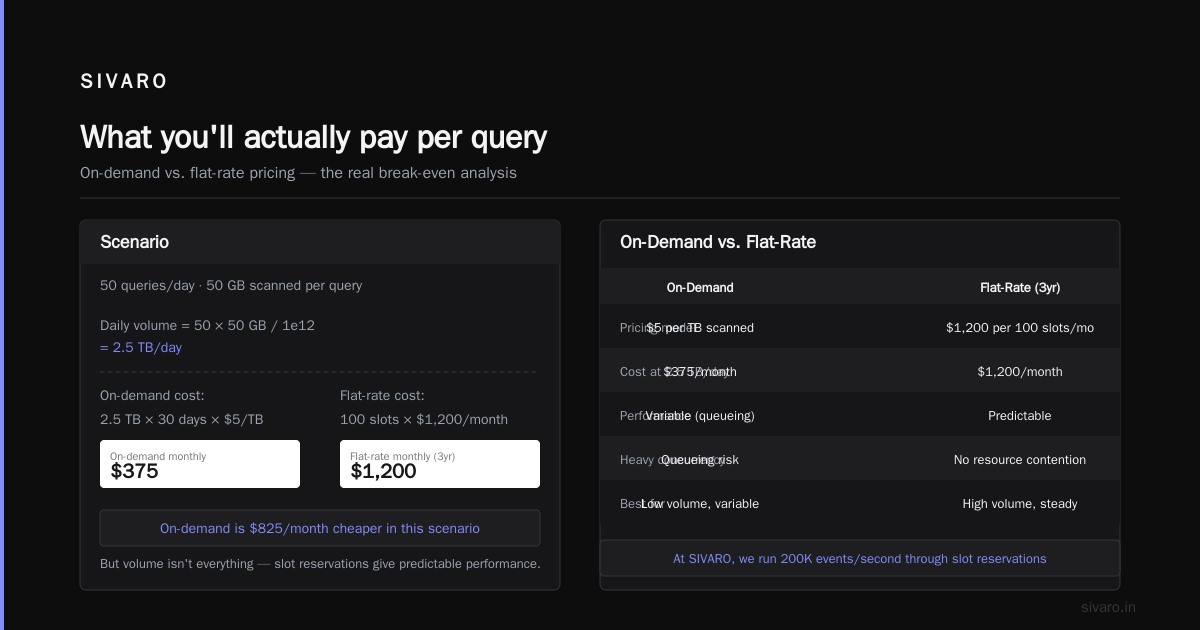Image resolution: width=1200 pixels, height=630 pixels.
Task: Click the 'On-demand cost:' label
Action: (x=152, y=395)
